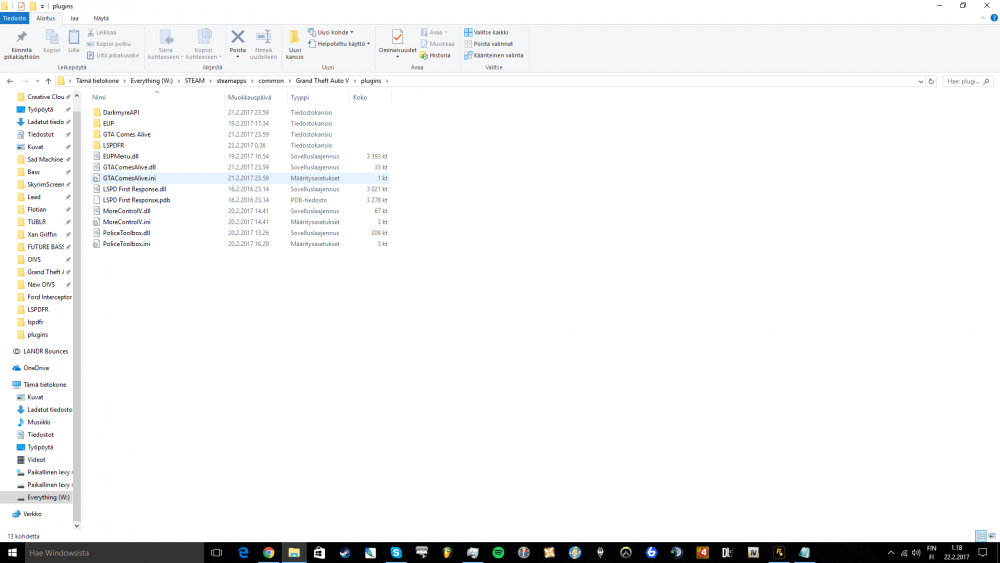Open Helpotettu käyttö dropdown

[x=339, y=44]
